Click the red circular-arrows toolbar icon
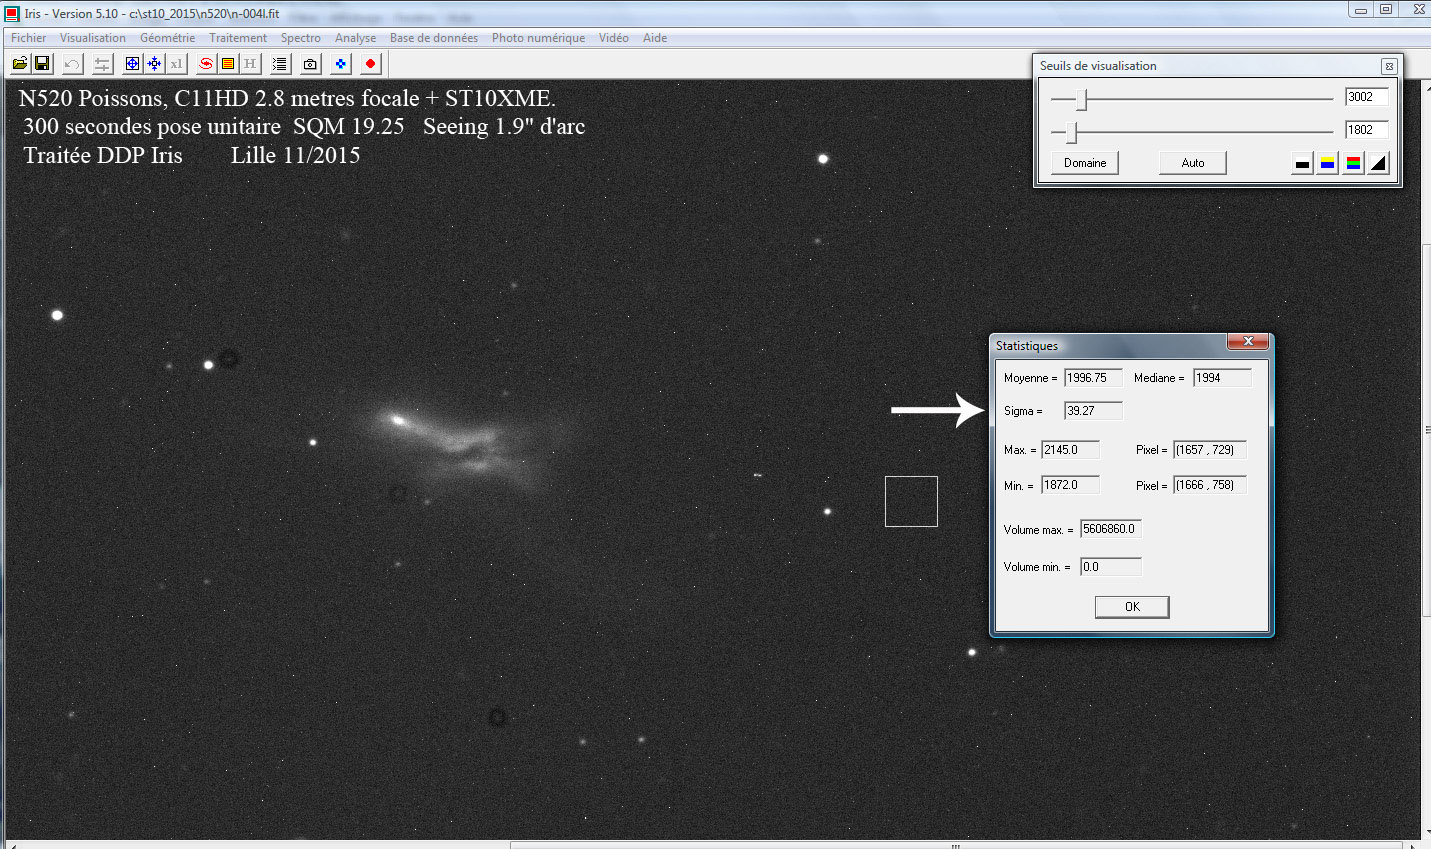The height and width of the screenshot is (849, 1431). click(x=206, y=64)
